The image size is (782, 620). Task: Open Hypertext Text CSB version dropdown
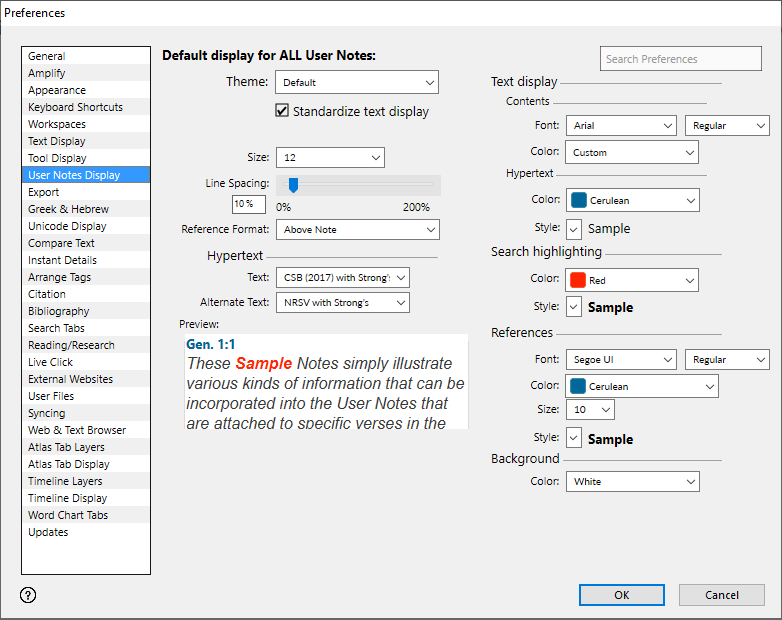(x=342, y=277)
